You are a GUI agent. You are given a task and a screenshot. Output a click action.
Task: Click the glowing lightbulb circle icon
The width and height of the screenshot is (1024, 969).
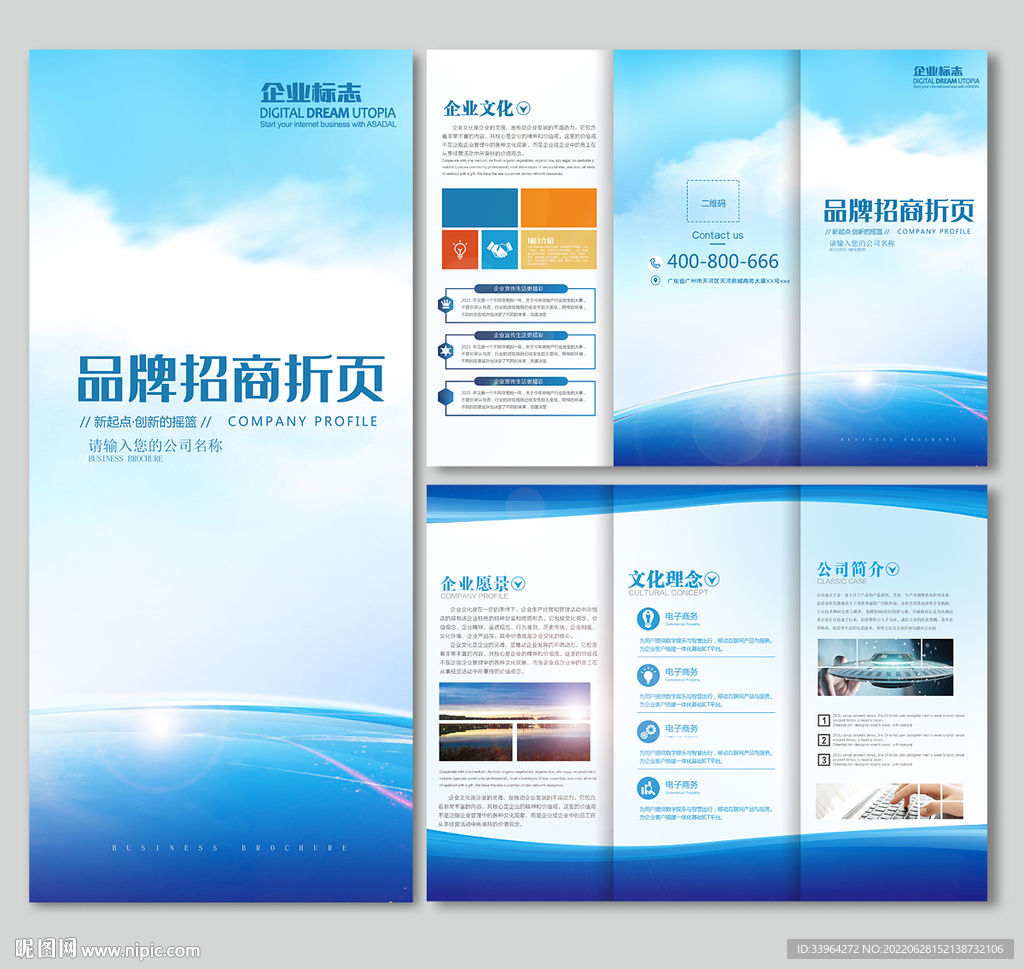click(648, 675)
